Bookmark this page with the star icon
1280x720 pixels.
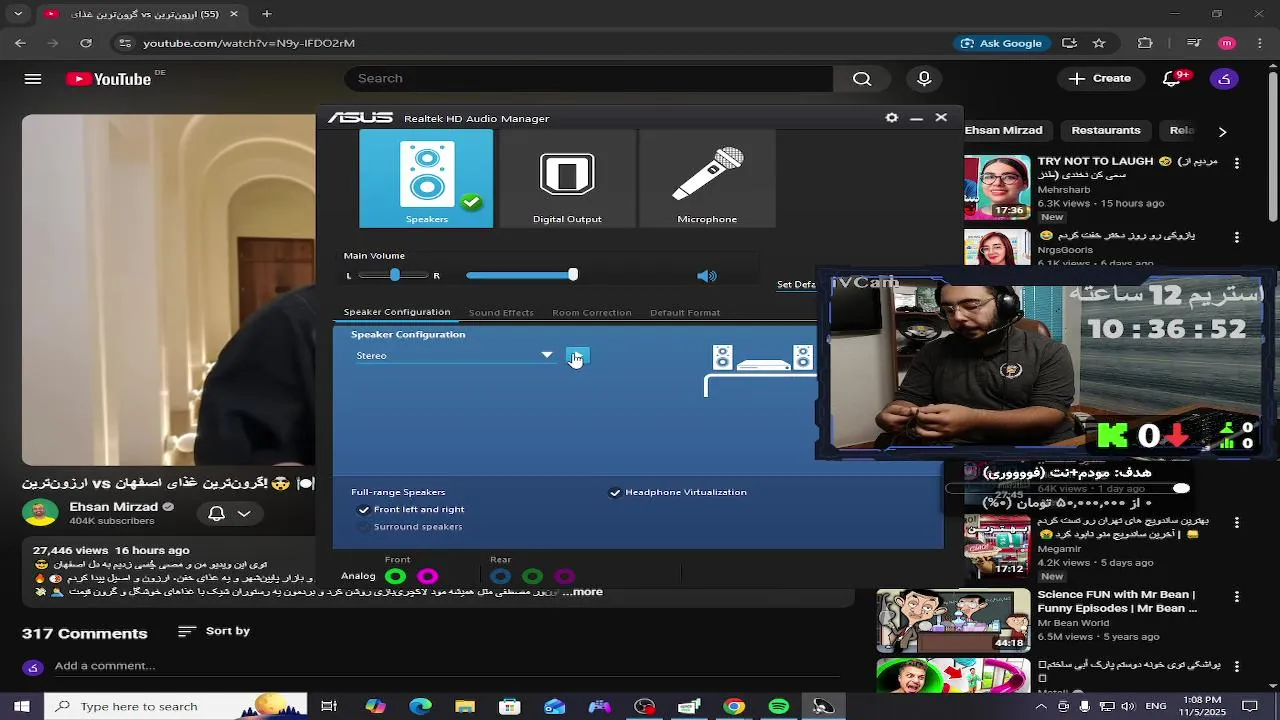point(1099,43)
